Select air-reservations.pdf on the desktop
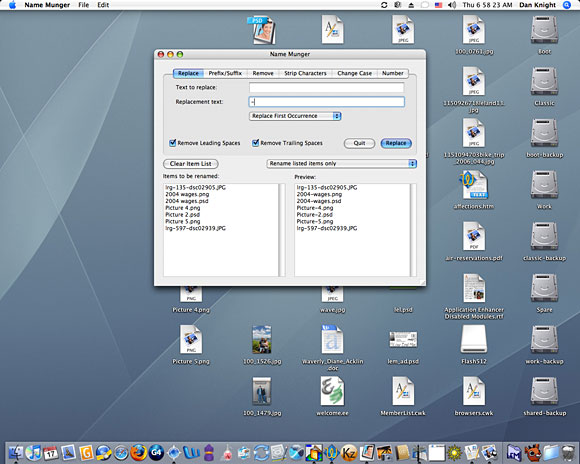Viewport: 580px width, 464px height. [474, 236]
